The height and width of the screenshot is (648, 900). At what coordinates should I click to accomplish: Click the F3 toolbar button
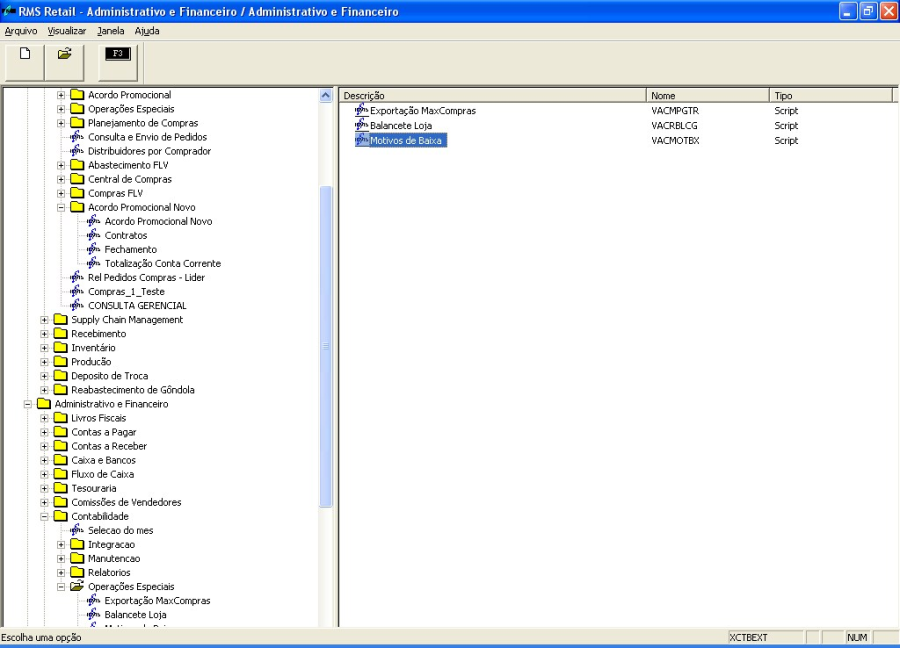[118, 62]
